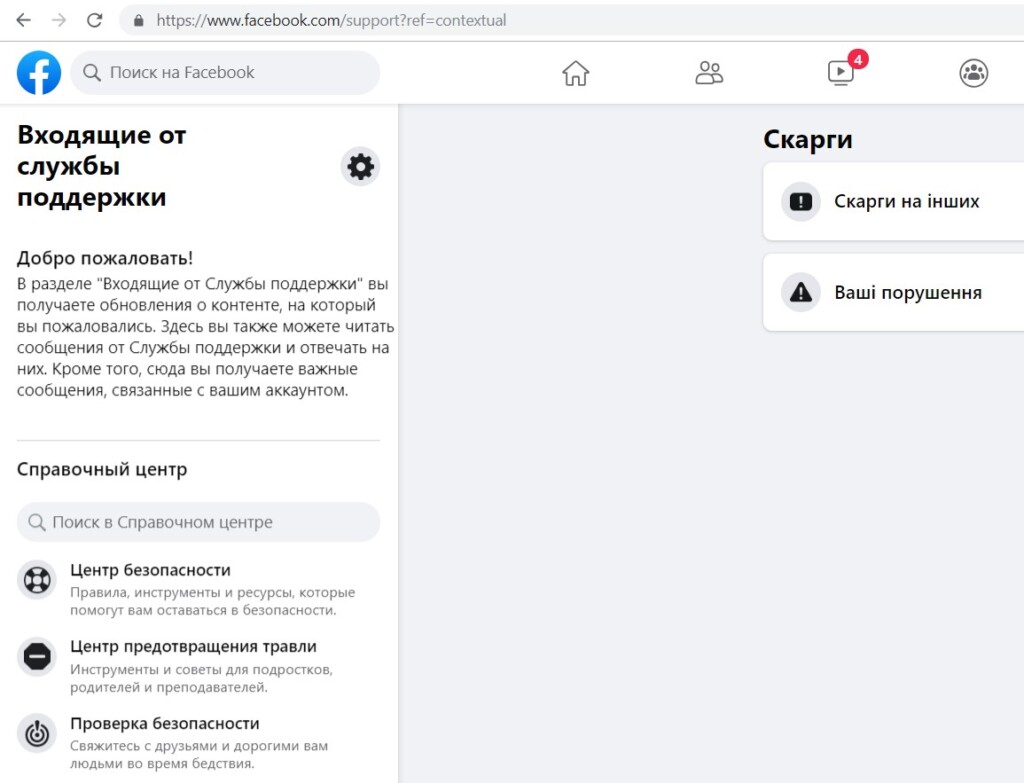This screenshot has height=783, width=1024.
Task: Reload the page with browser refresh button
Action: coord(95,20)
